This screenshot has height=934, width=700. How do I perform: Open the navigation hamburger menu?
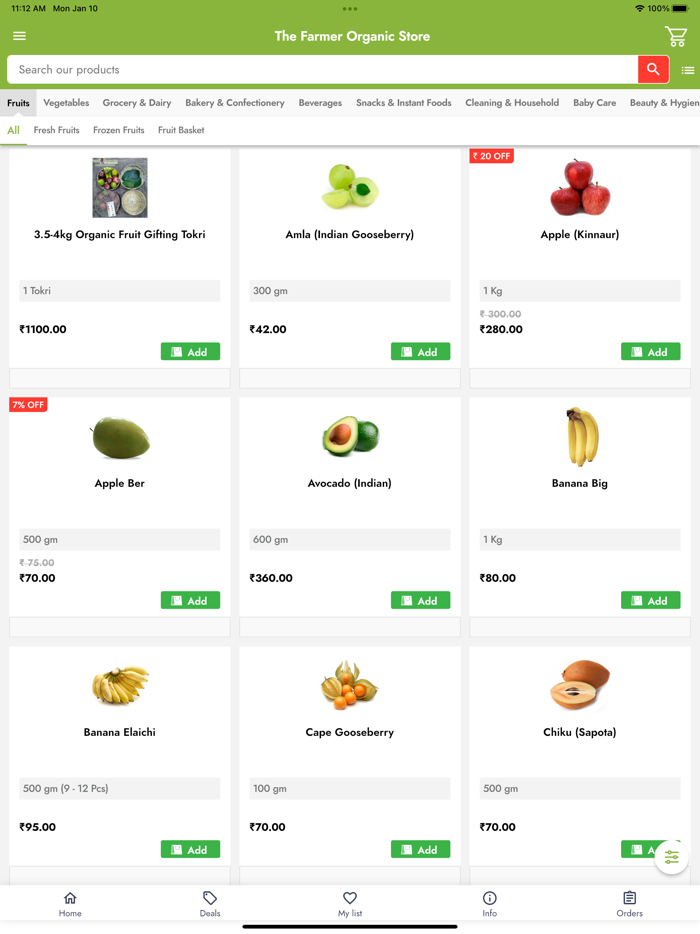pos(19,35)
